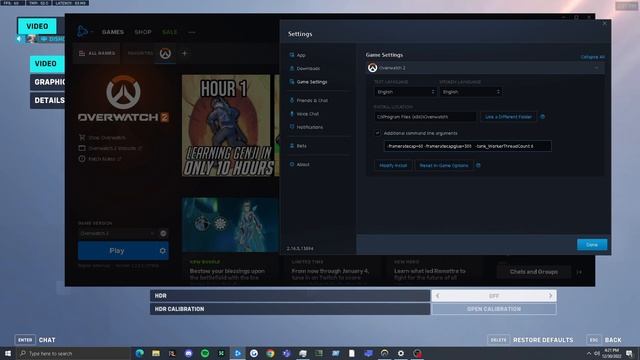Image resolution: width=640 pixels, height=360 pixels.
Task: Select Game Settings in Settings sidebar
Action: pos(309,82)
